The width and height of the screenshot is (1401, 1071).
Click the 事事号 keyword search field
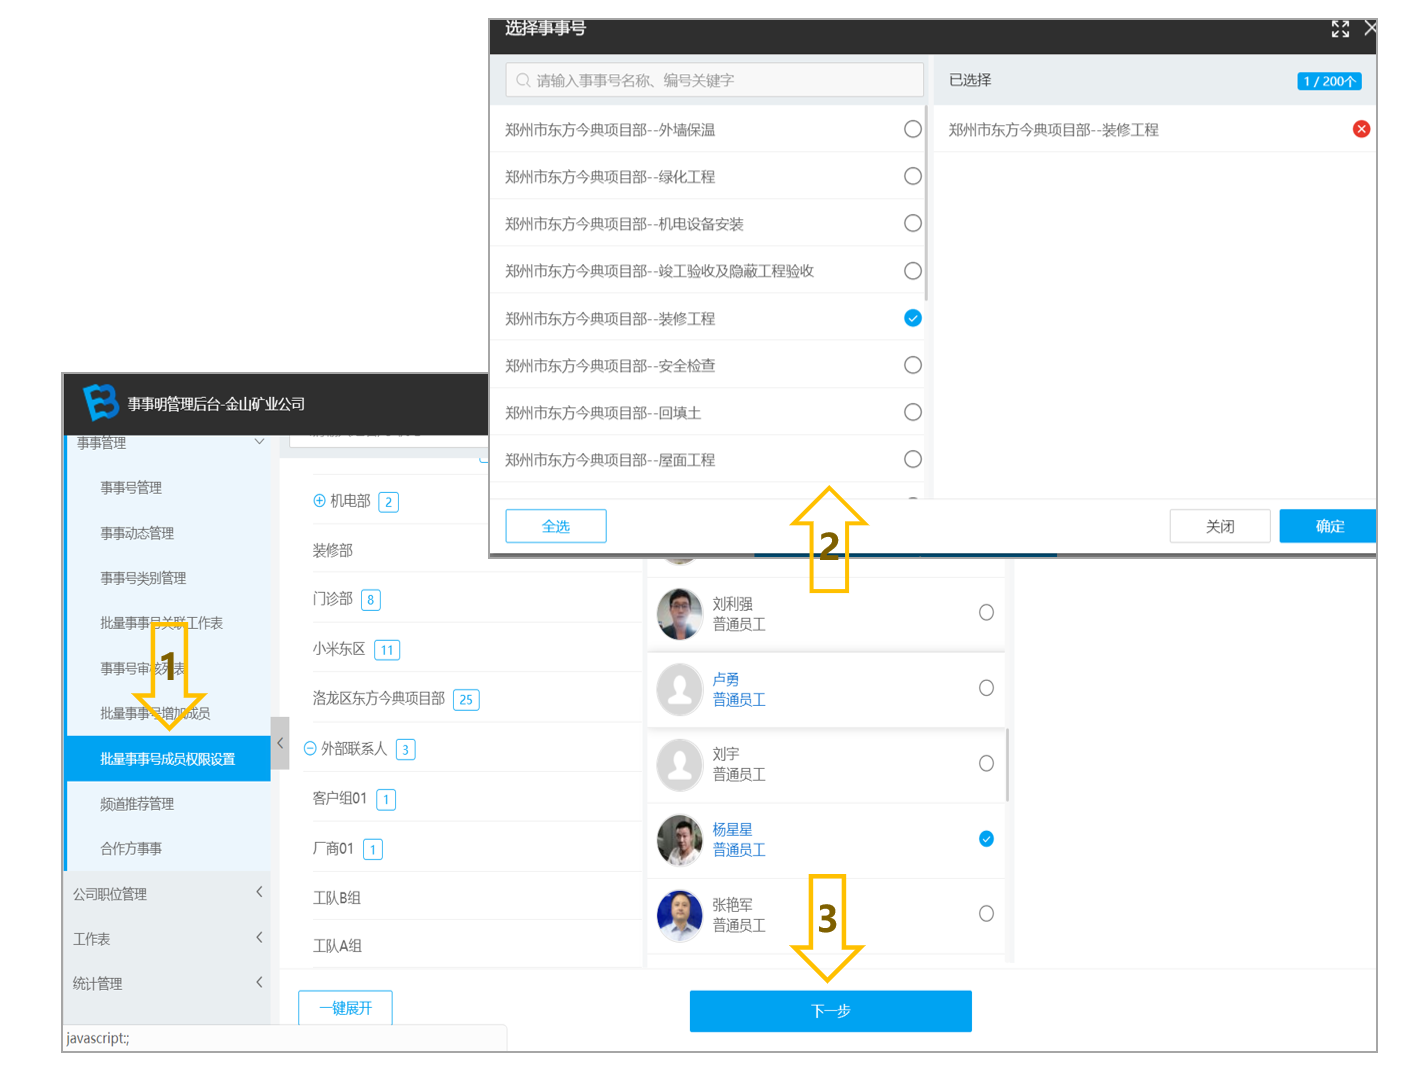714,80
